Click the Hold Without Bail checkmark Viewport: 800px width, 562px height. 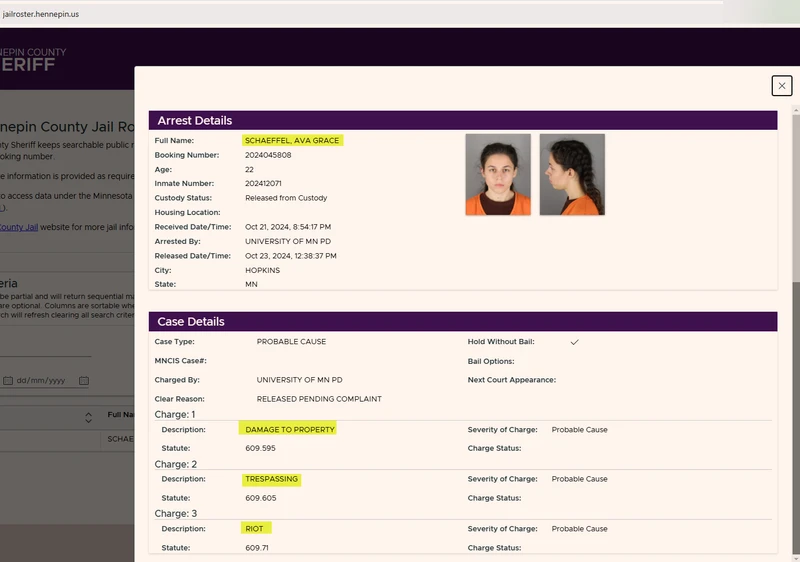574,342
